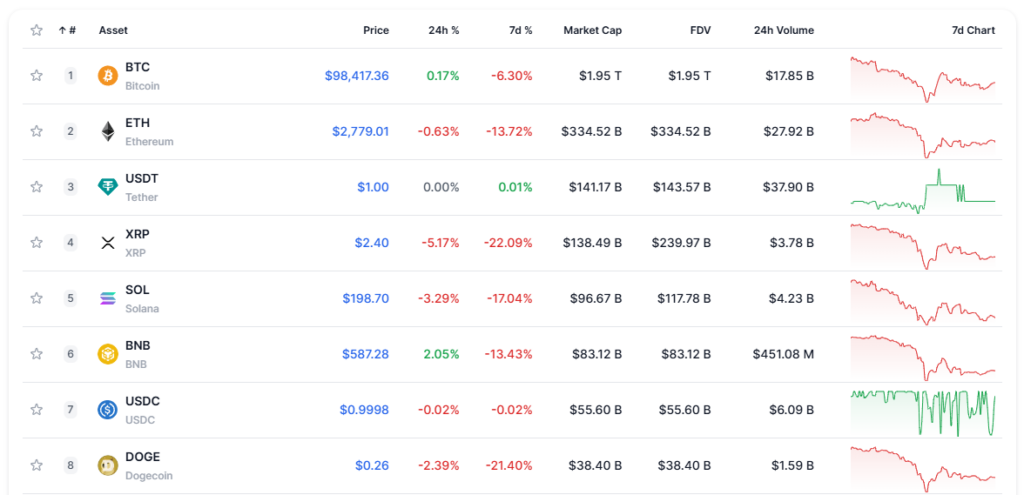Open BNB's 7d sparkline chart

(923, 358)
